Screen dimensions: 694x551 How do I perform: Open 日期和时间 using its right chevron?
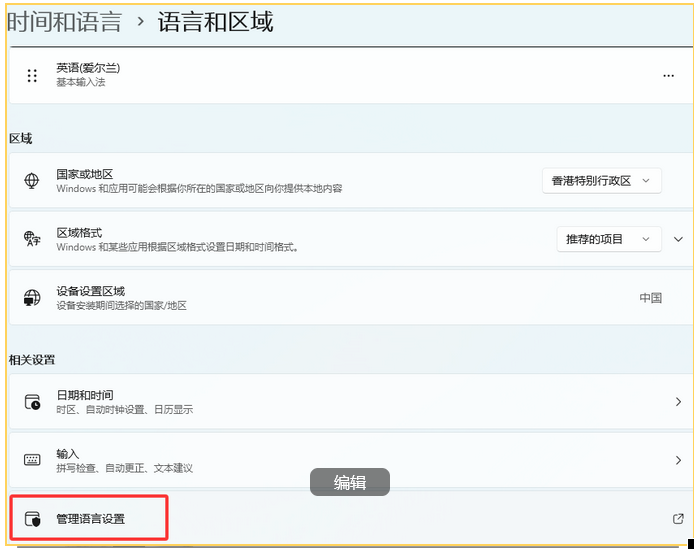pos(678,401)
